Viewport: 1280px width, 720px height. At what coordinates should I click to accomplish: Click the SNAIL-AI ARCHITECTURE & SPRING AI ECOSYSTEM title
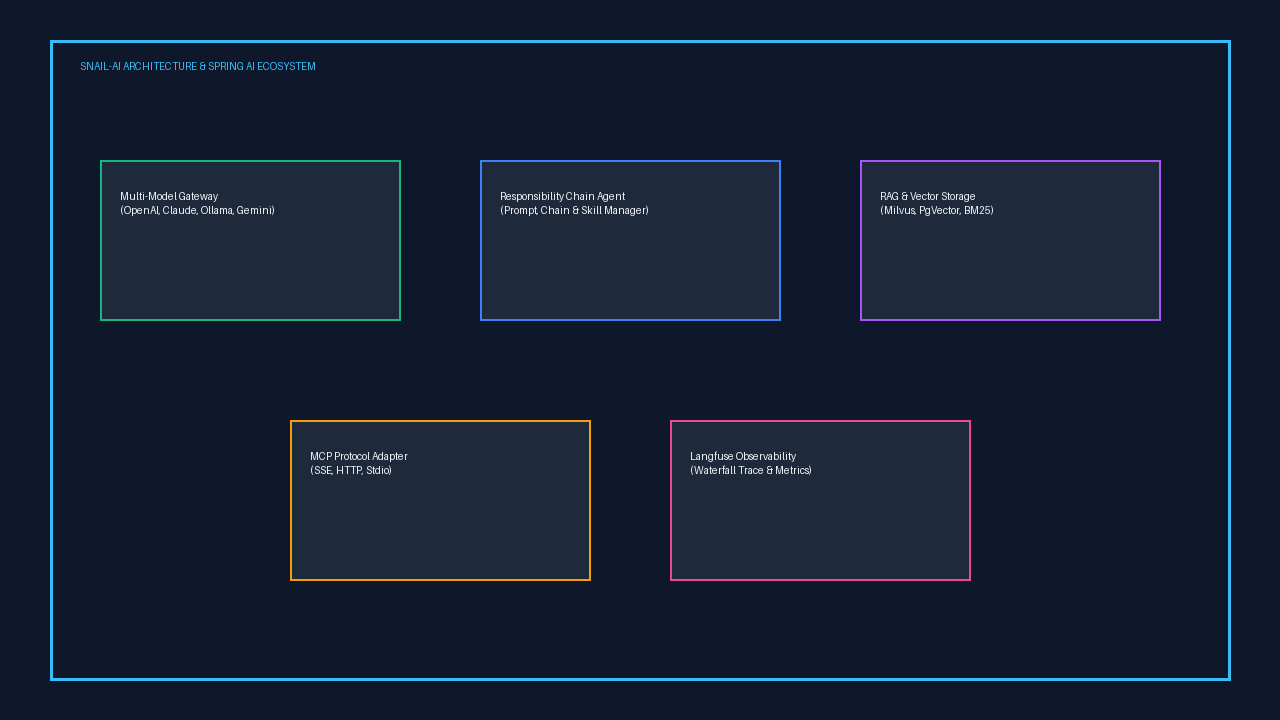tap(198, 67)
